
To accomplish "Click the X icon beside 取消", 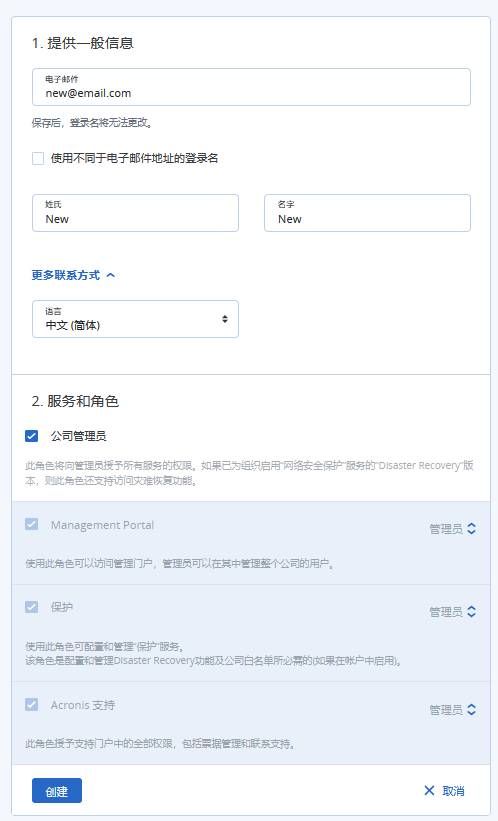I will click(429, 790).
